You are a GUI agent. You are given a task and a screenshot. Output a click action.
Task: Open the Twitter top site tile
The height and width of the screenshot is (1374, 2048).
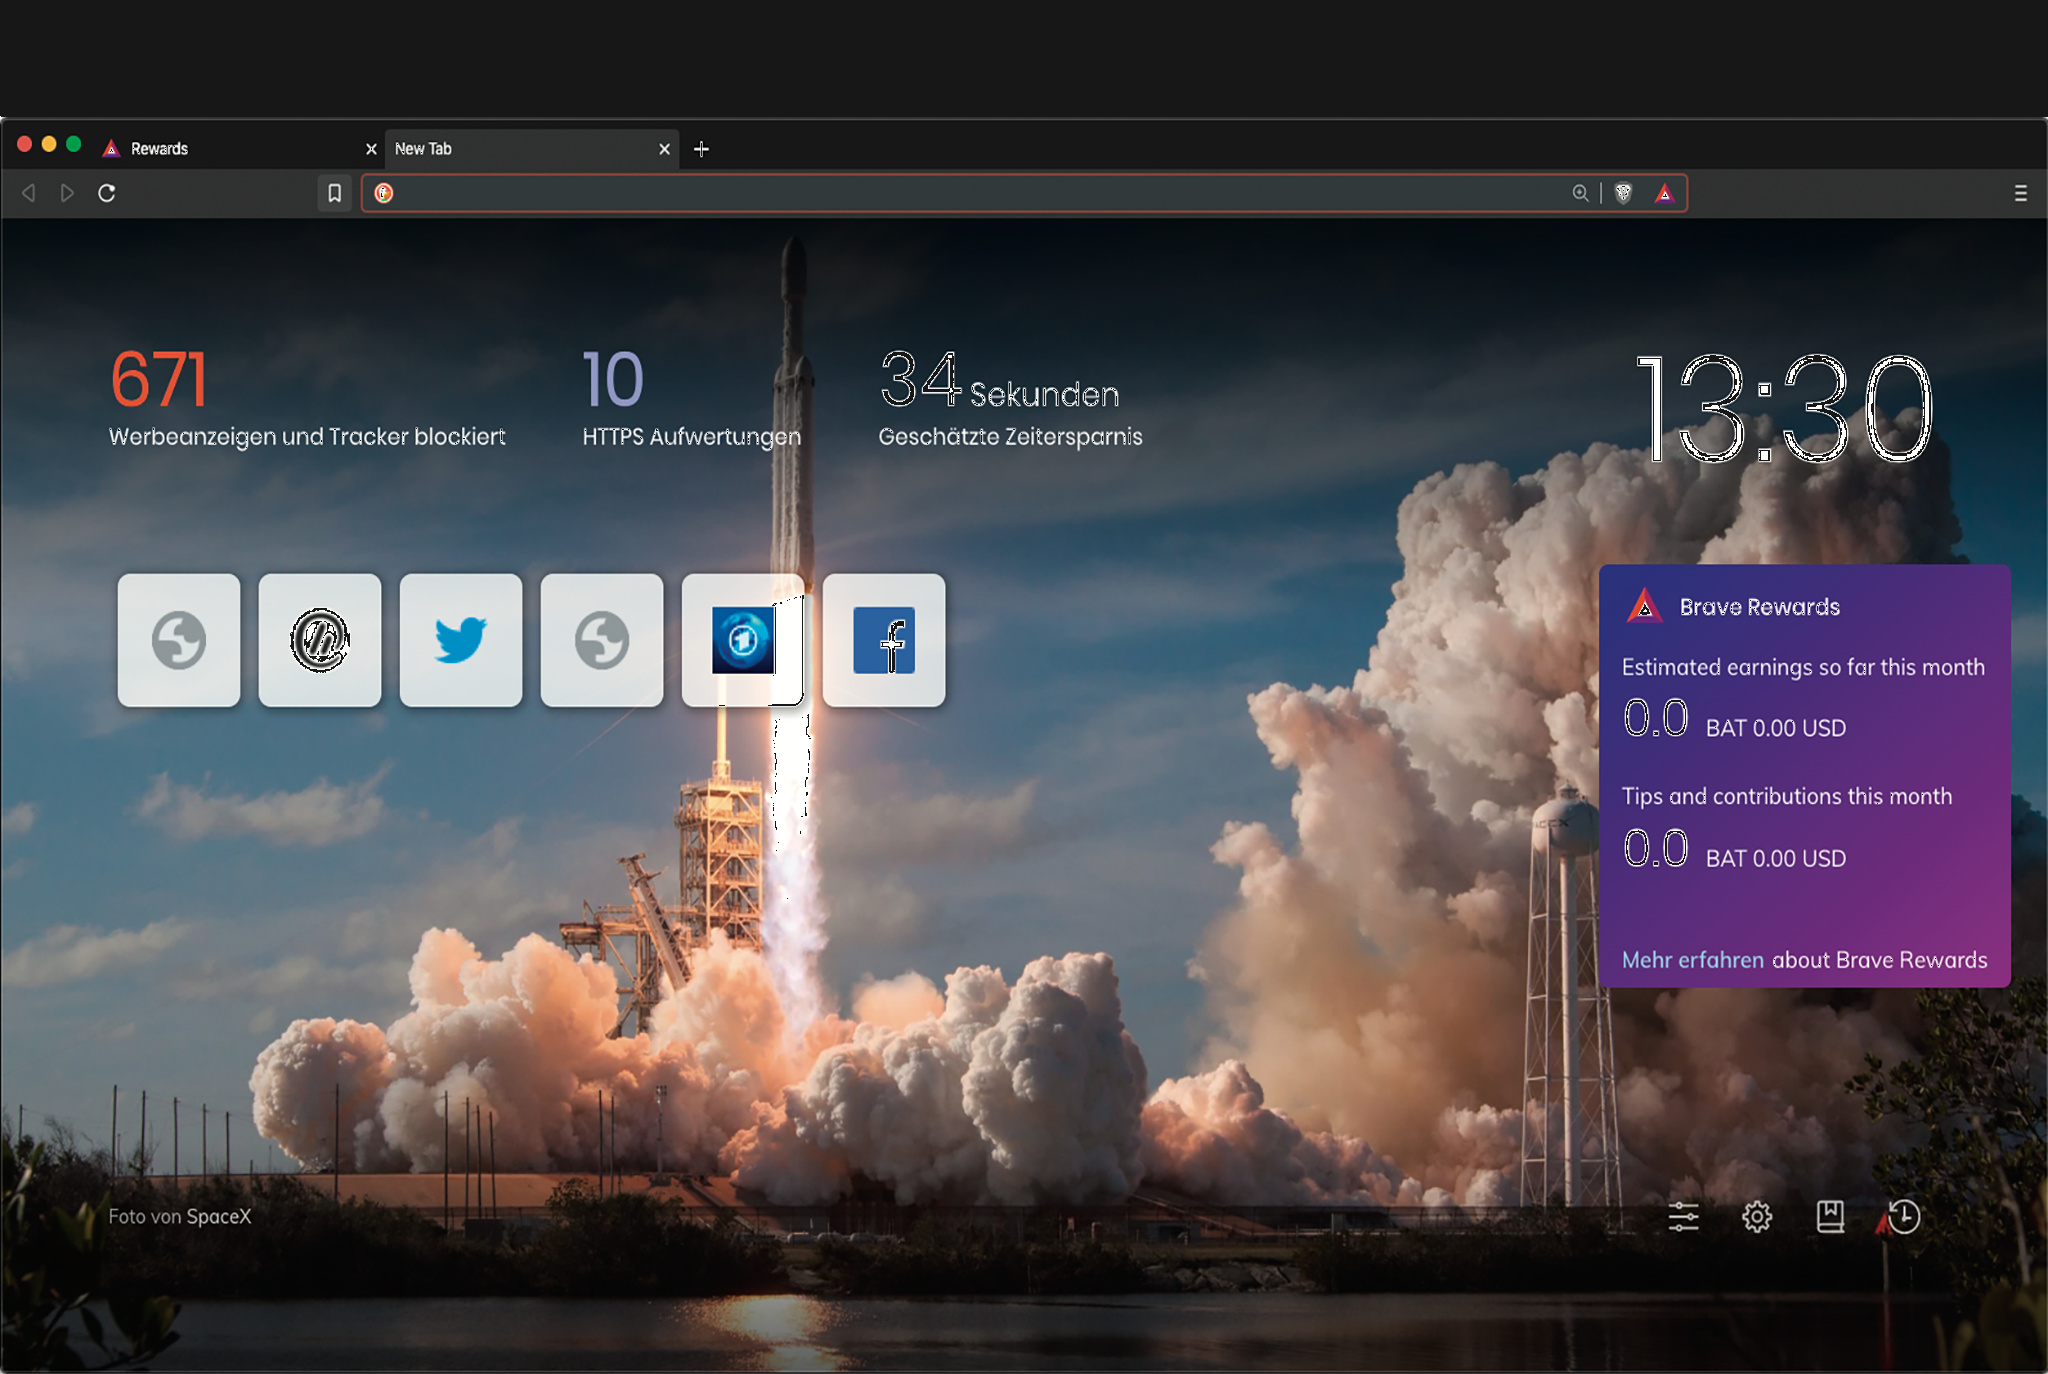[461, 640]
